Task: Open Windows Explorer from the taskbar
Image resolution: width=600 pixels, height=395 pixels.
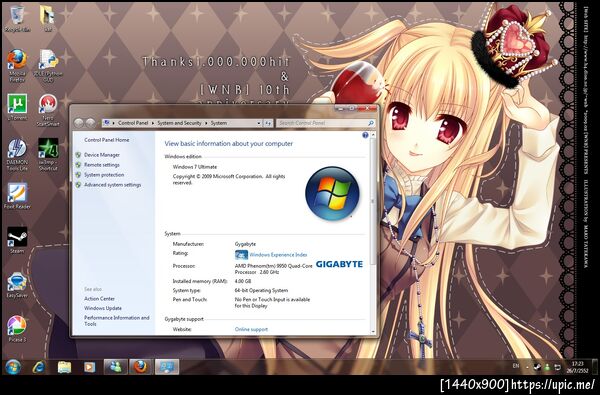Action: 64,367
